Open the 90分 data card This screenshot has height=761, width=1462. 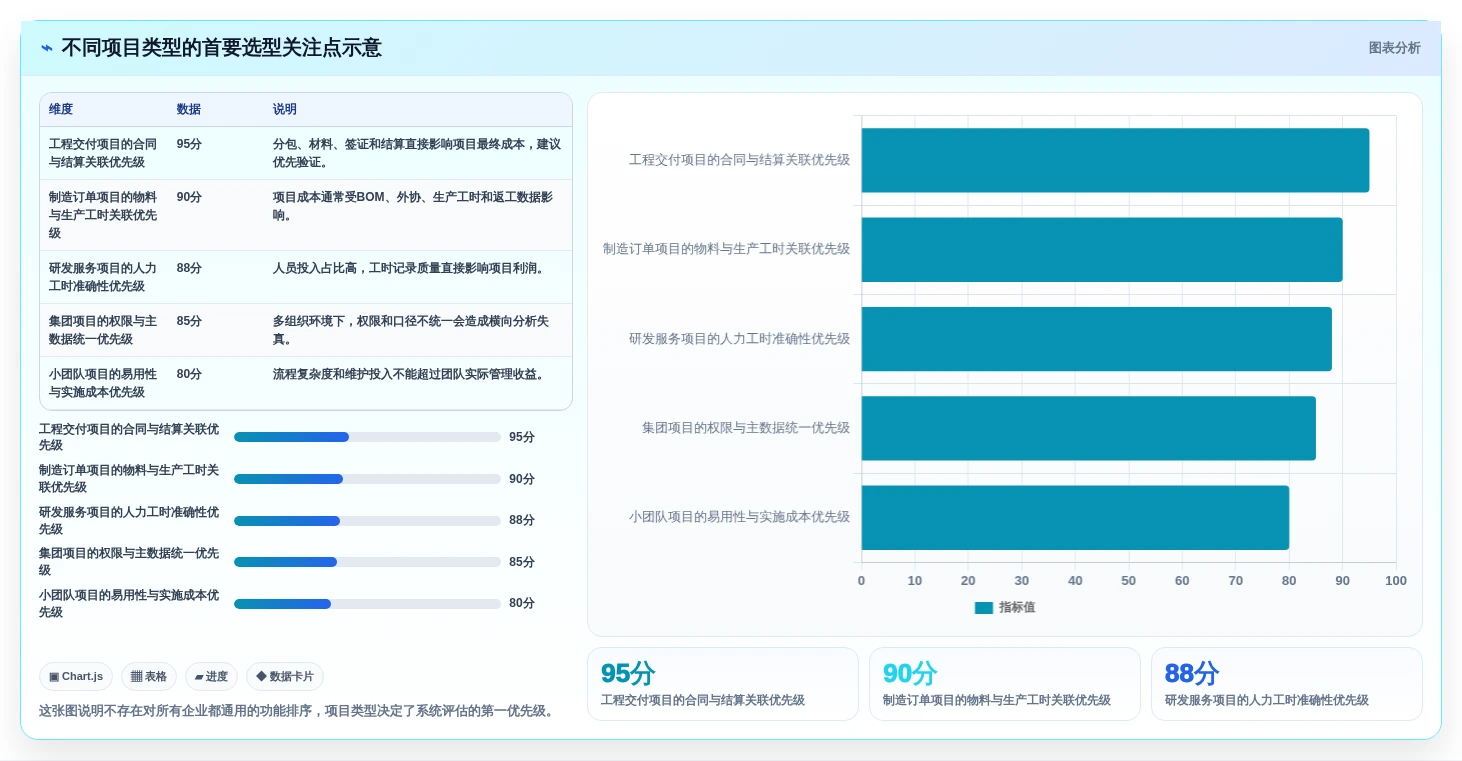pos(1004,684)
